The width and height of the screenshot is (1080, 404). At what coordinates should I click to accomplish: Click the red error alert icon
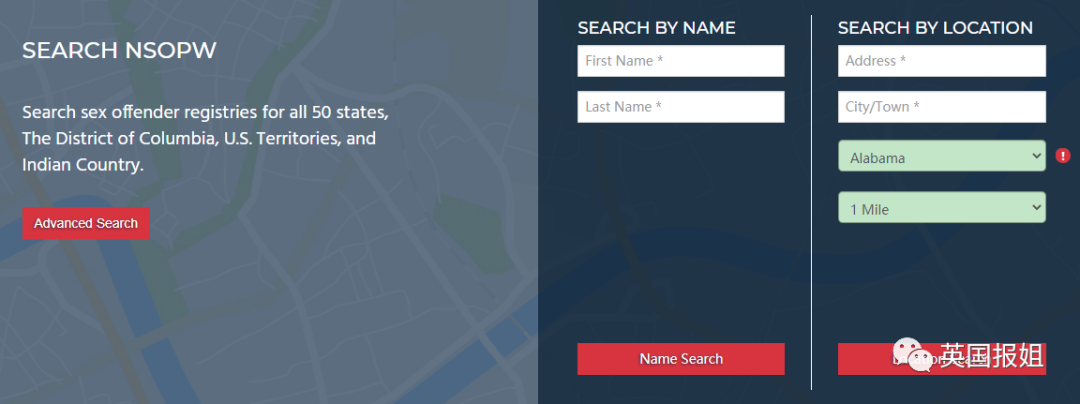[x=1063, y=156]
